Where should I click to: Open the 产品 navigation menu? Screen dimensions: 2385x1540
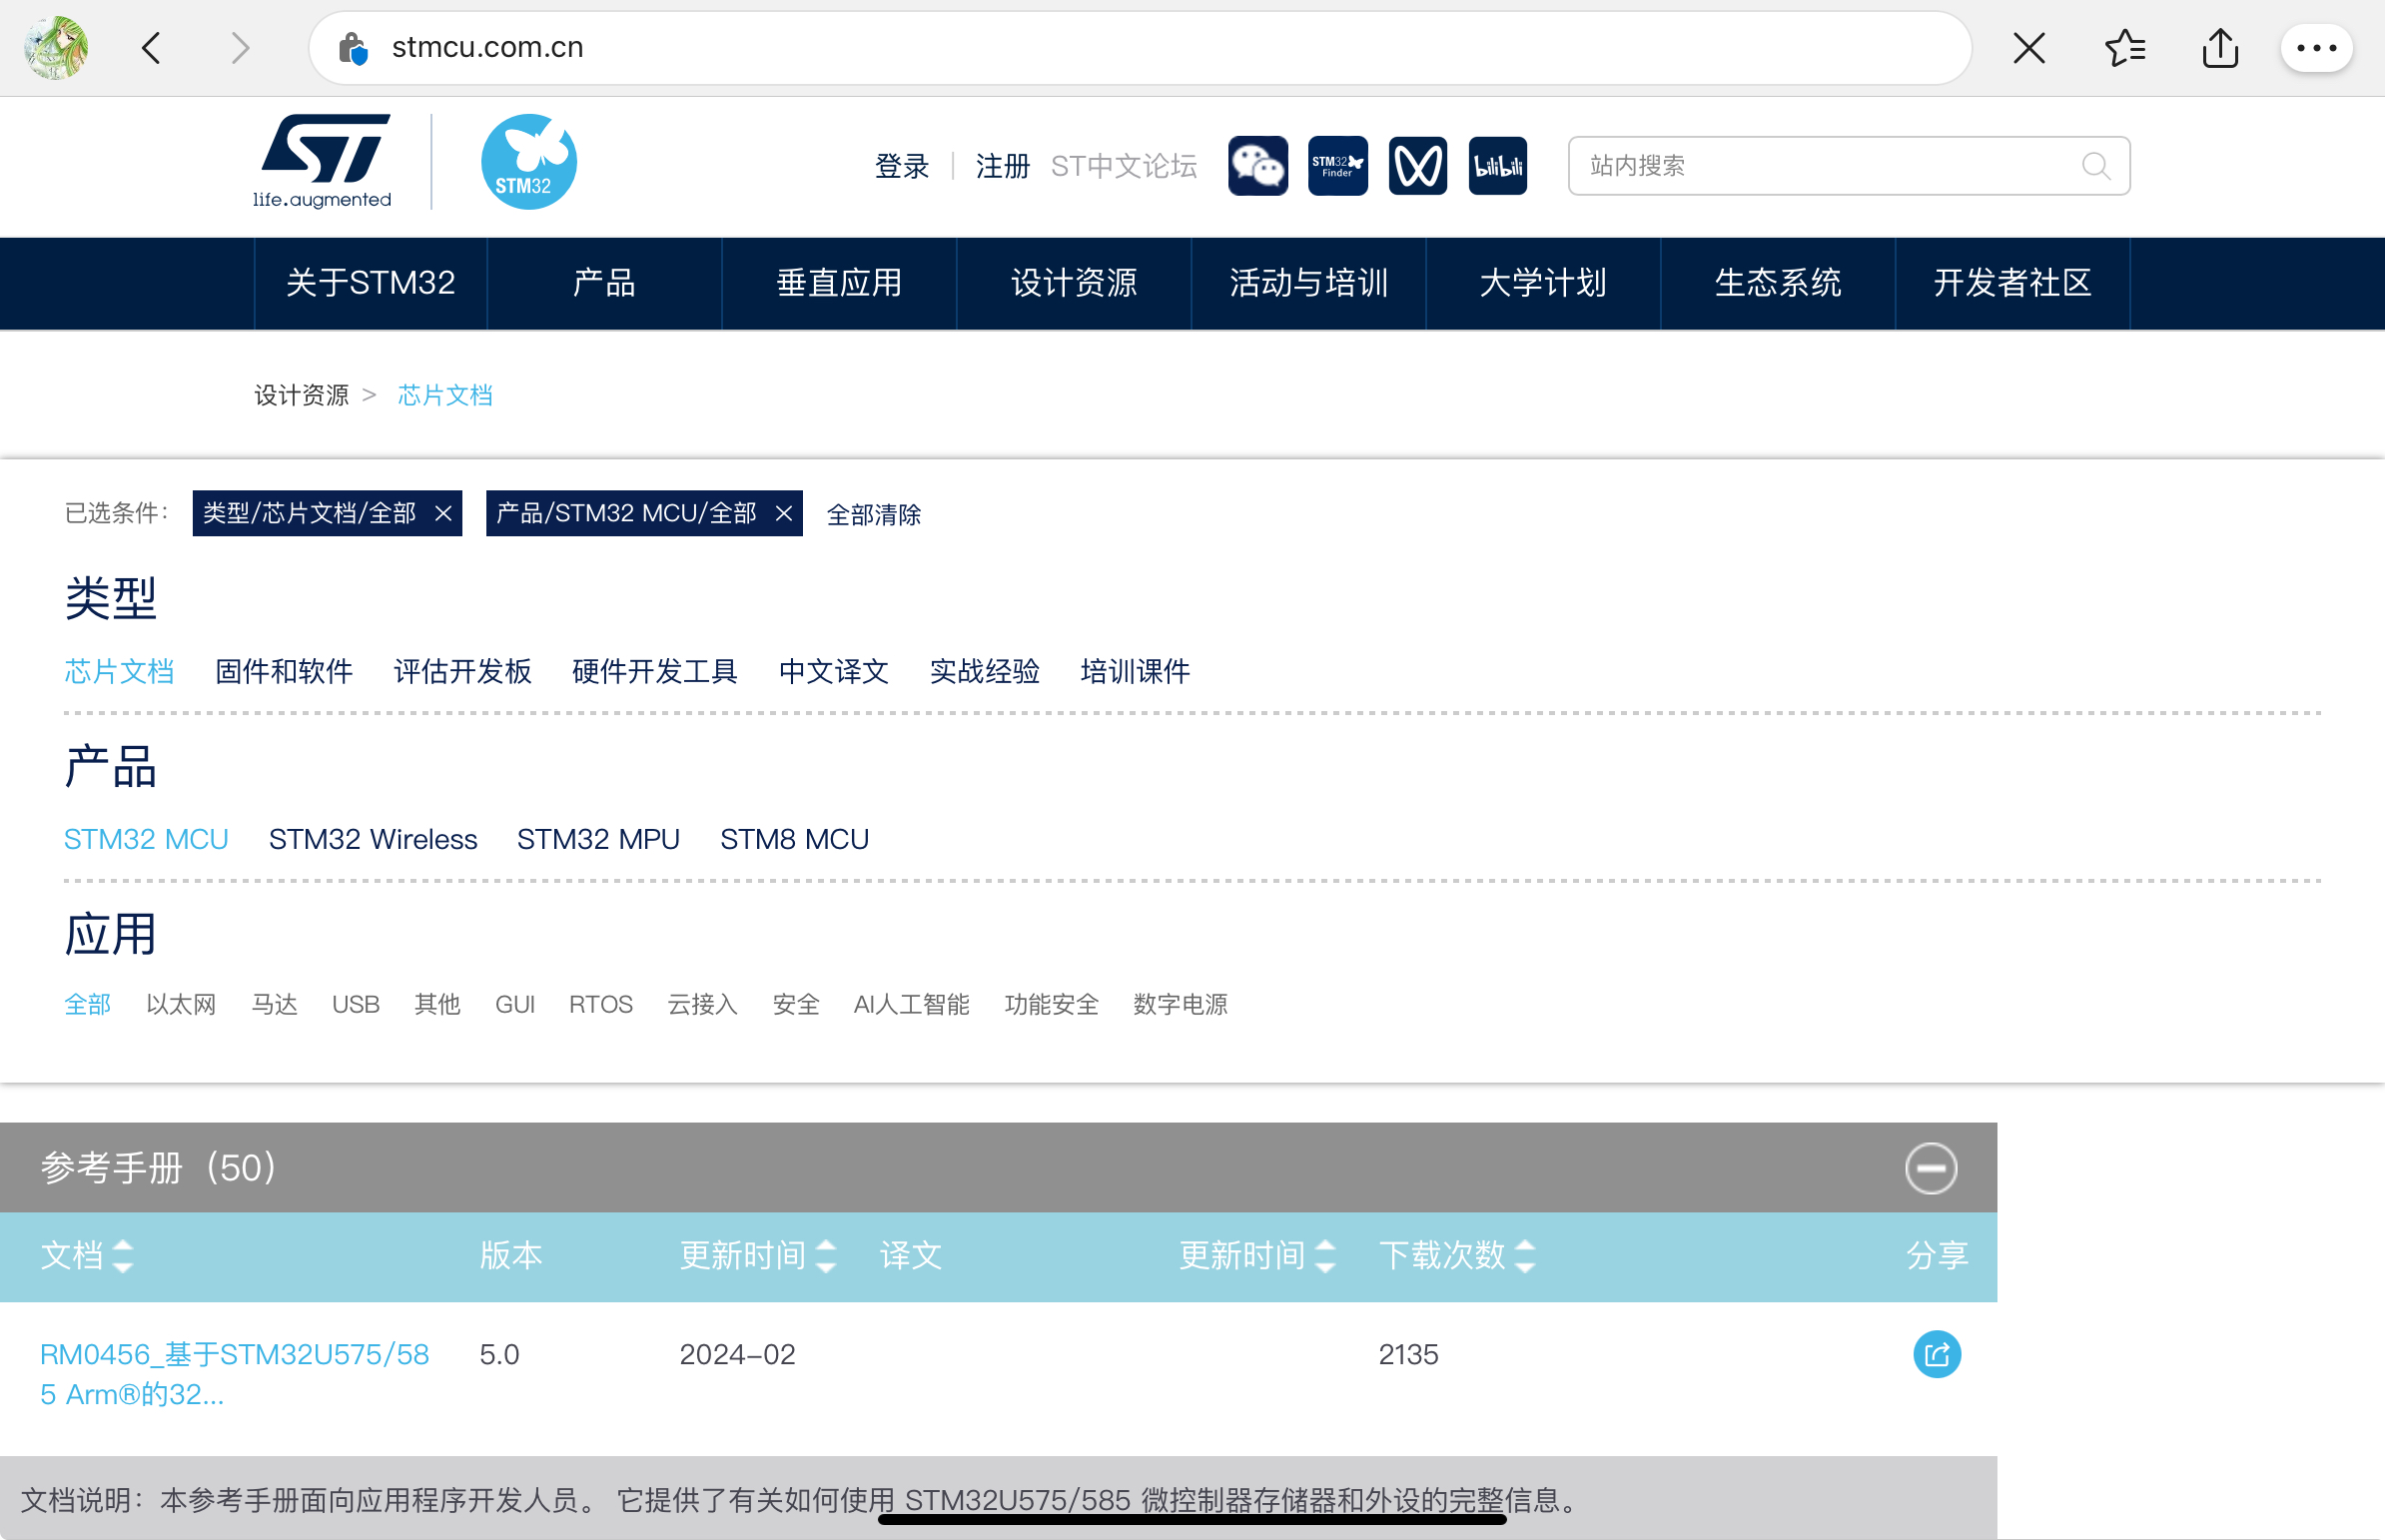click(604, 283)
